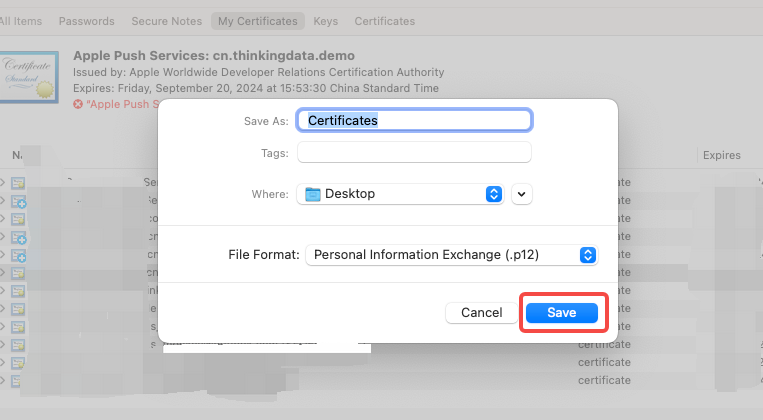Open the File Format popup menu
The height and width of the screenshot is (420, 763).
click(x=451, y=255)
